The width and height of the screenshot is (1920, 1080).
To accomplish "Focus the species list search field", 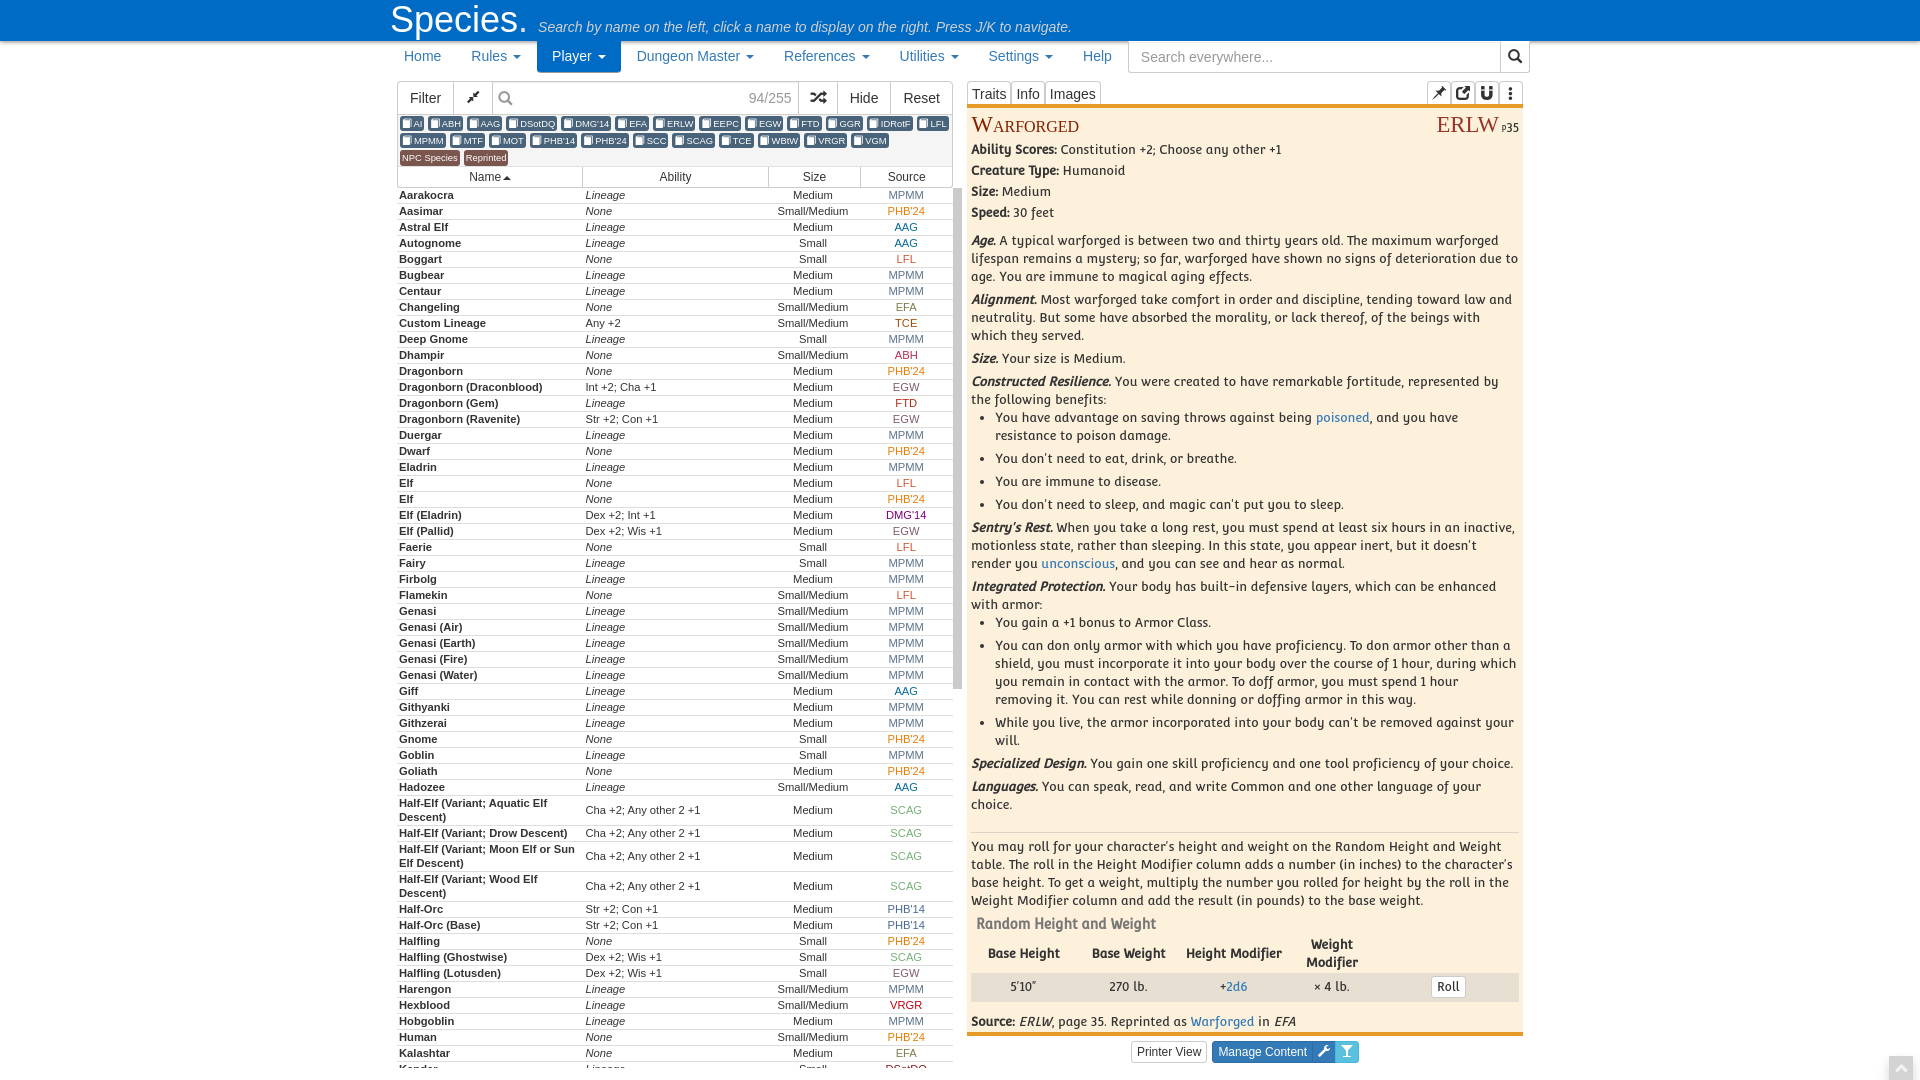I will coord(645,98).
